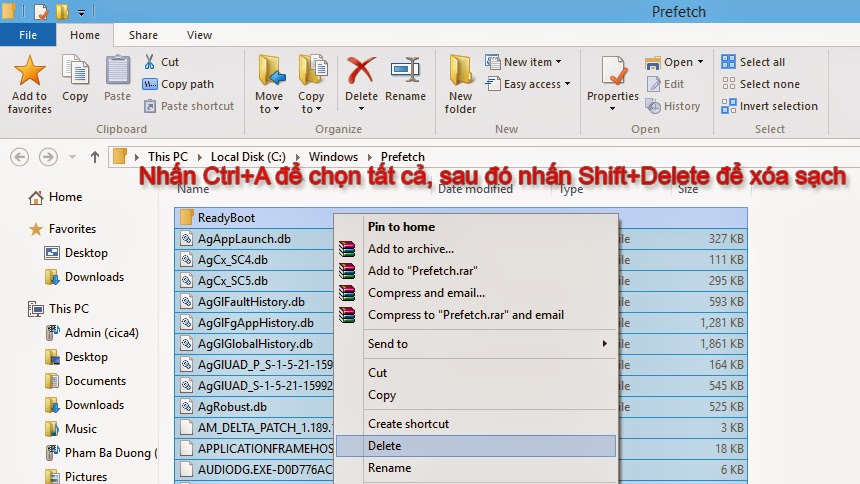Click Invert selection in ribbon
The image size is (860, 484).
pyautogui.click(x=770, y=106)
